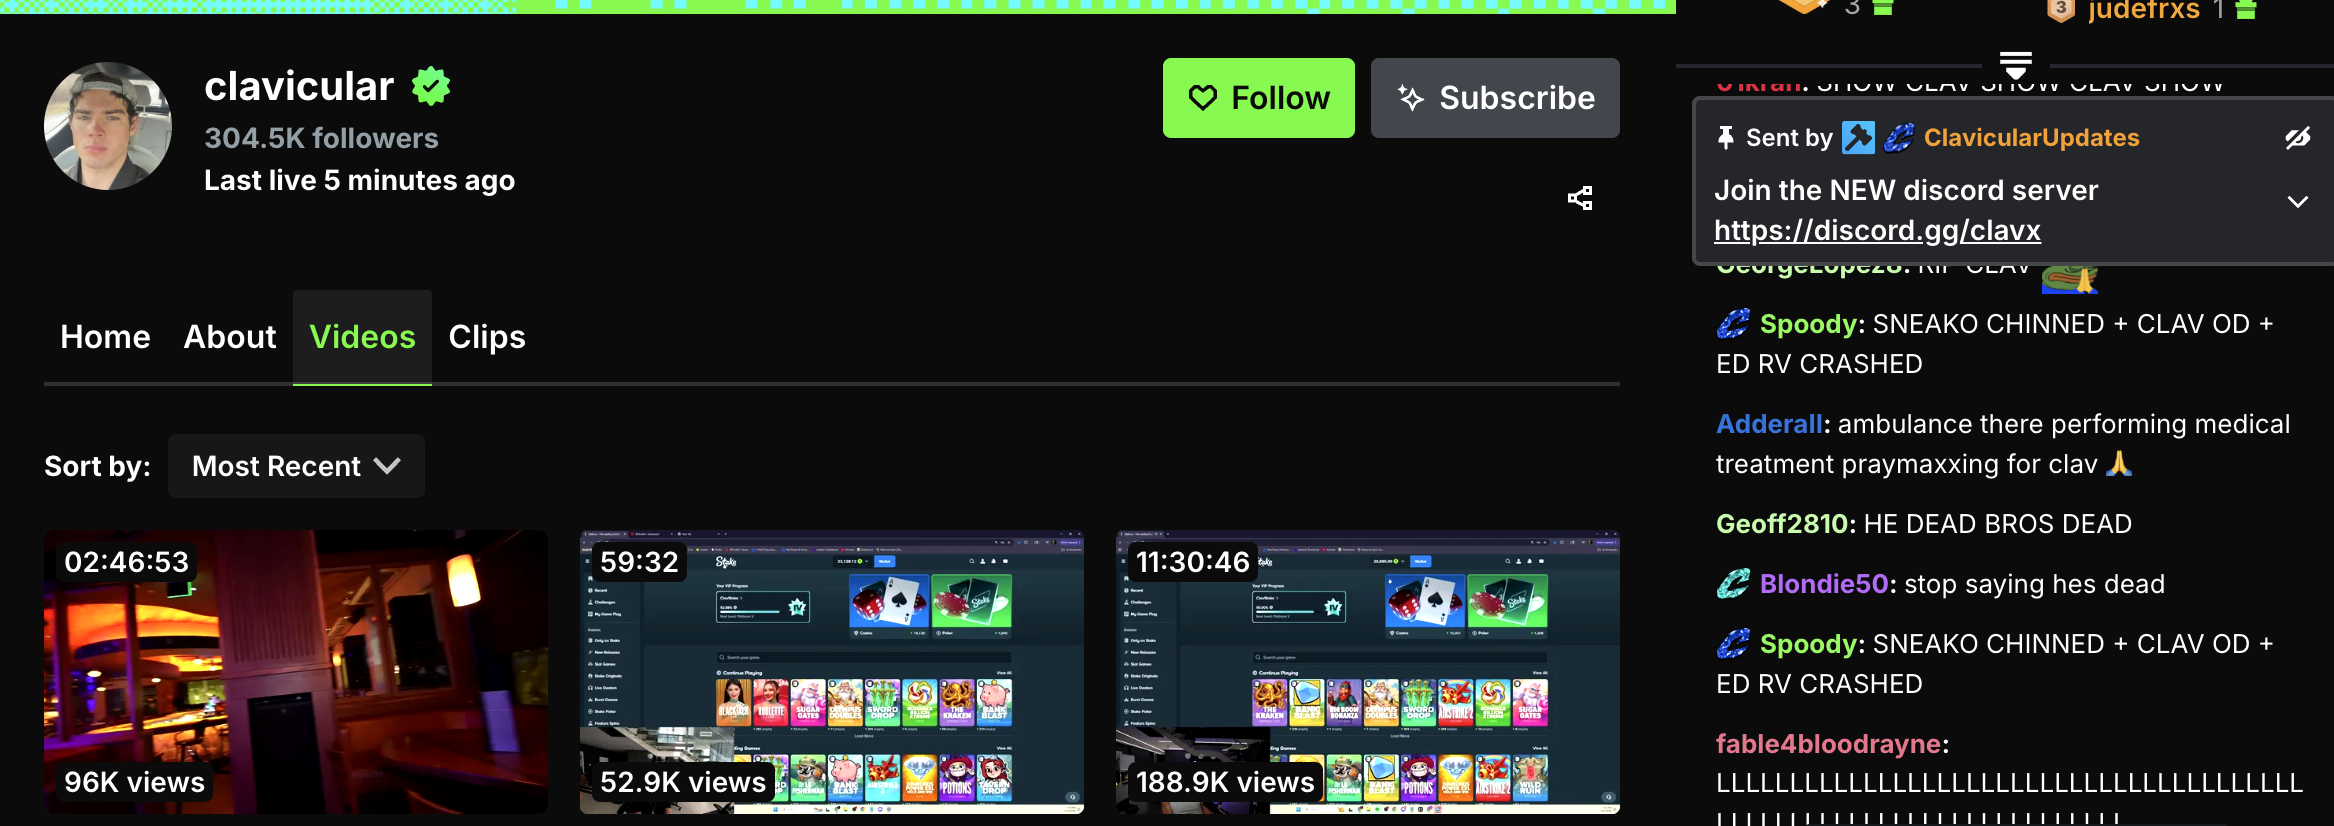Viewport: 2334px width, 826px height.
Task: Go to the Home tab
Action: click(x=105, y=337)
